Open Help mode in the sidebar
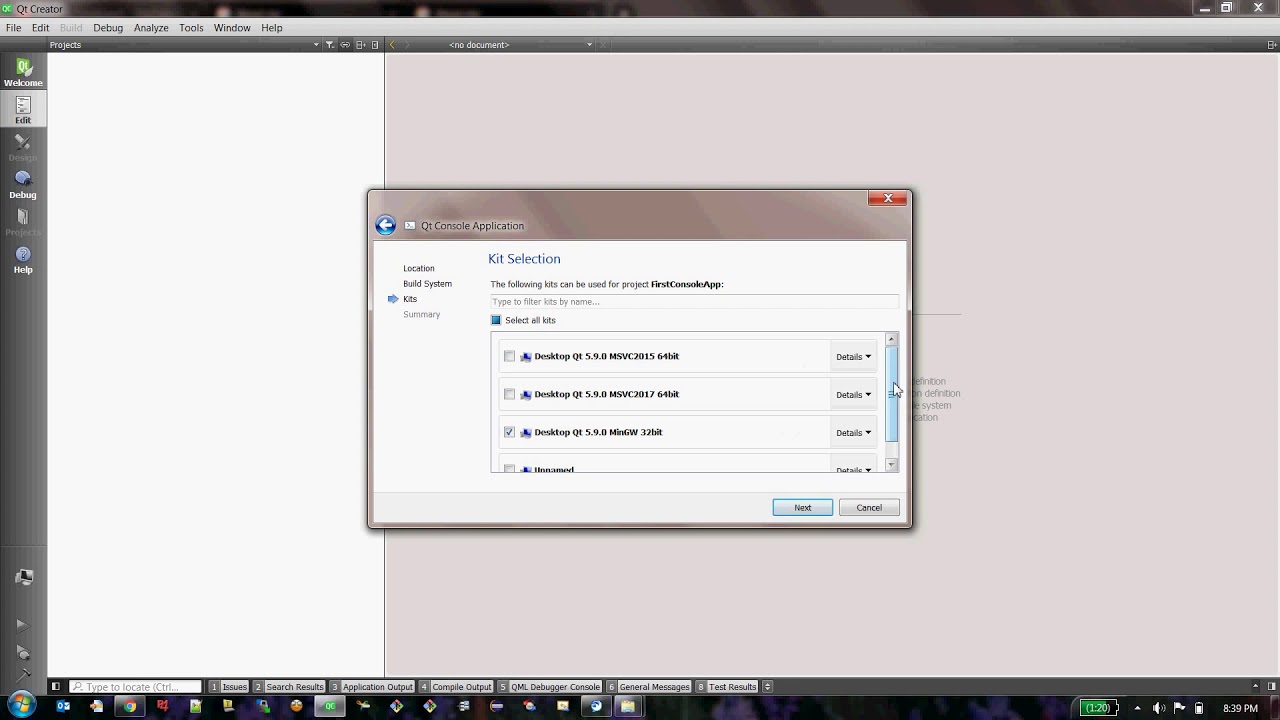This screenshot has width=1280, height=720. [x=23, y=259]
